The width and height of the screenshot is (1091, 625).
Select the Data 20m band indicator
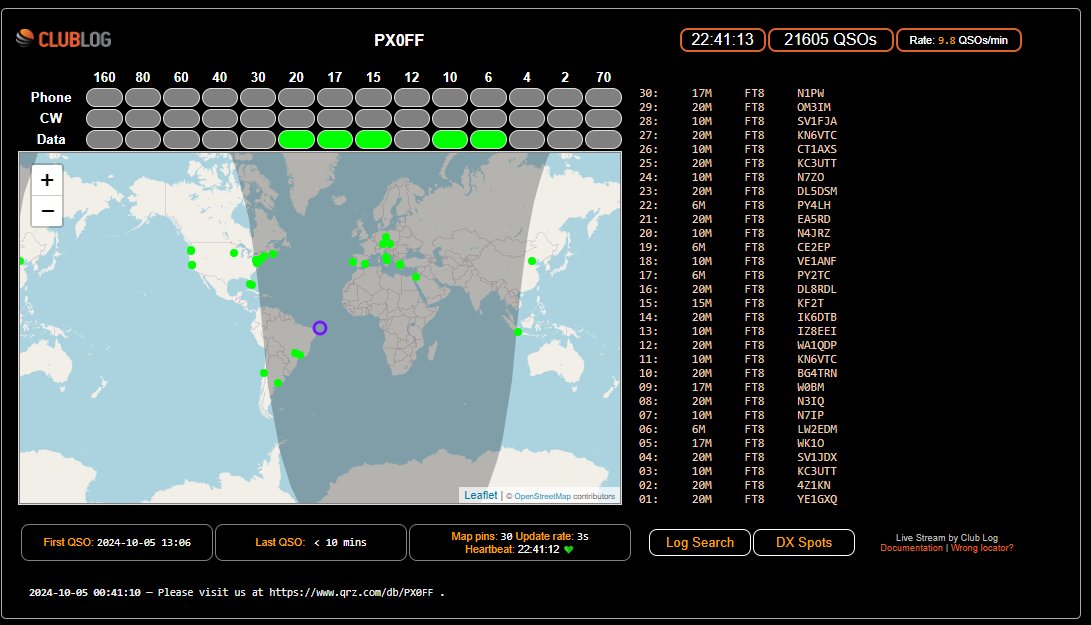coord(296,139)
